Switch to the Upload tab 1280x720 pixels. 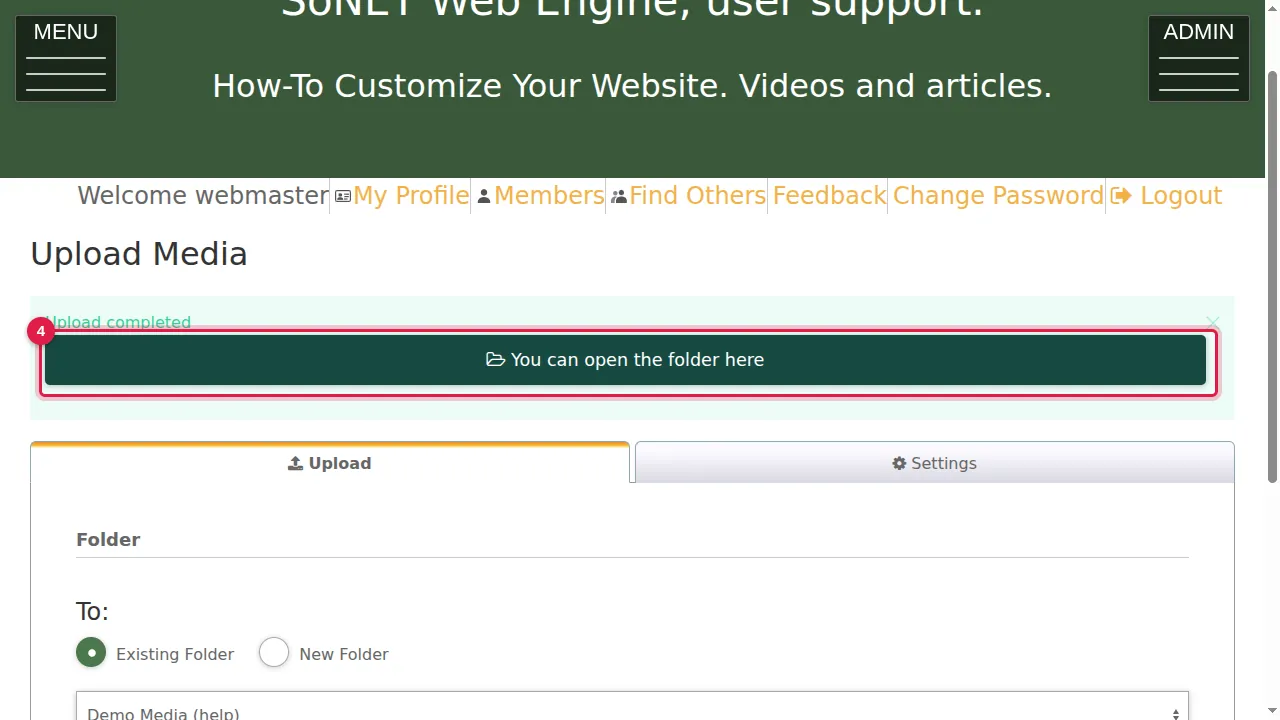(x=330, y=463)
